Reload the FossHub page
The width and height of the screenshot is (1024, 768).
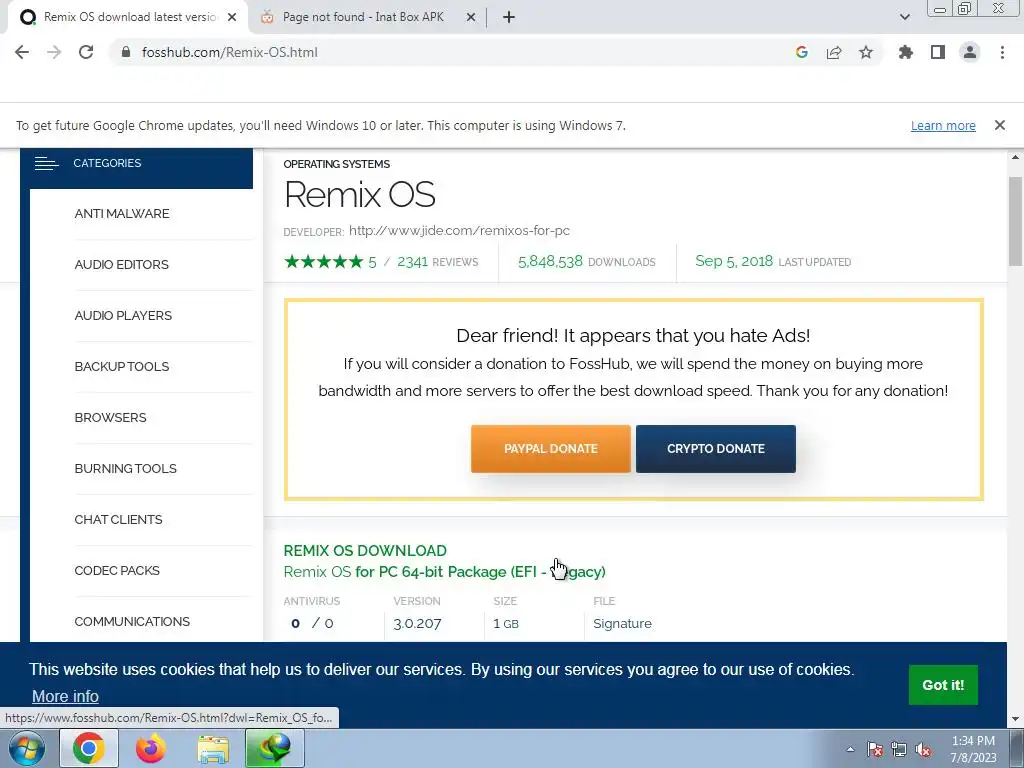pos(86,52)
